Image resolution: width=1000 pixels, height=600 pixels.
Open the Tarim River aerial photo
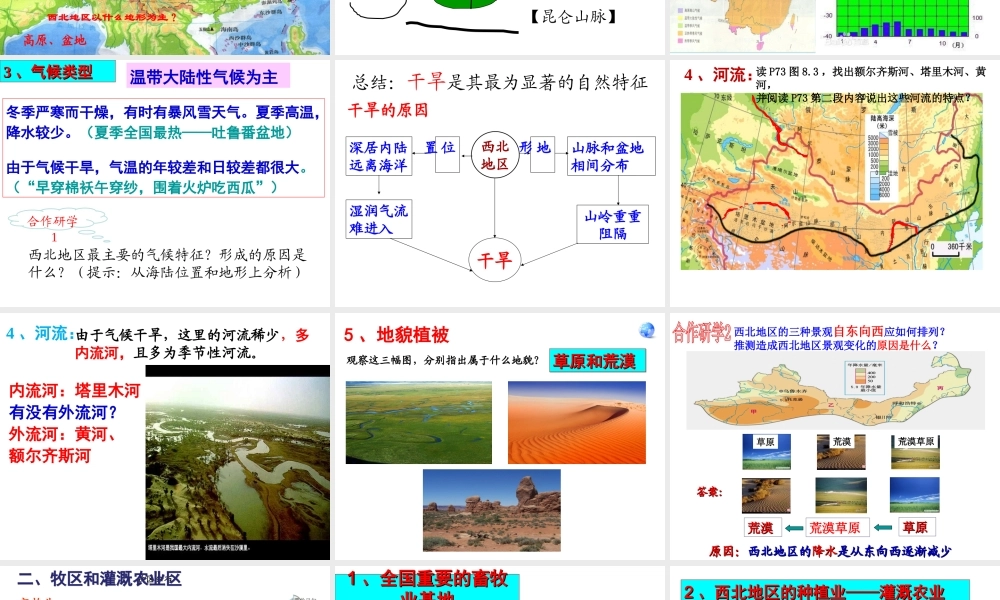[237, 463]
